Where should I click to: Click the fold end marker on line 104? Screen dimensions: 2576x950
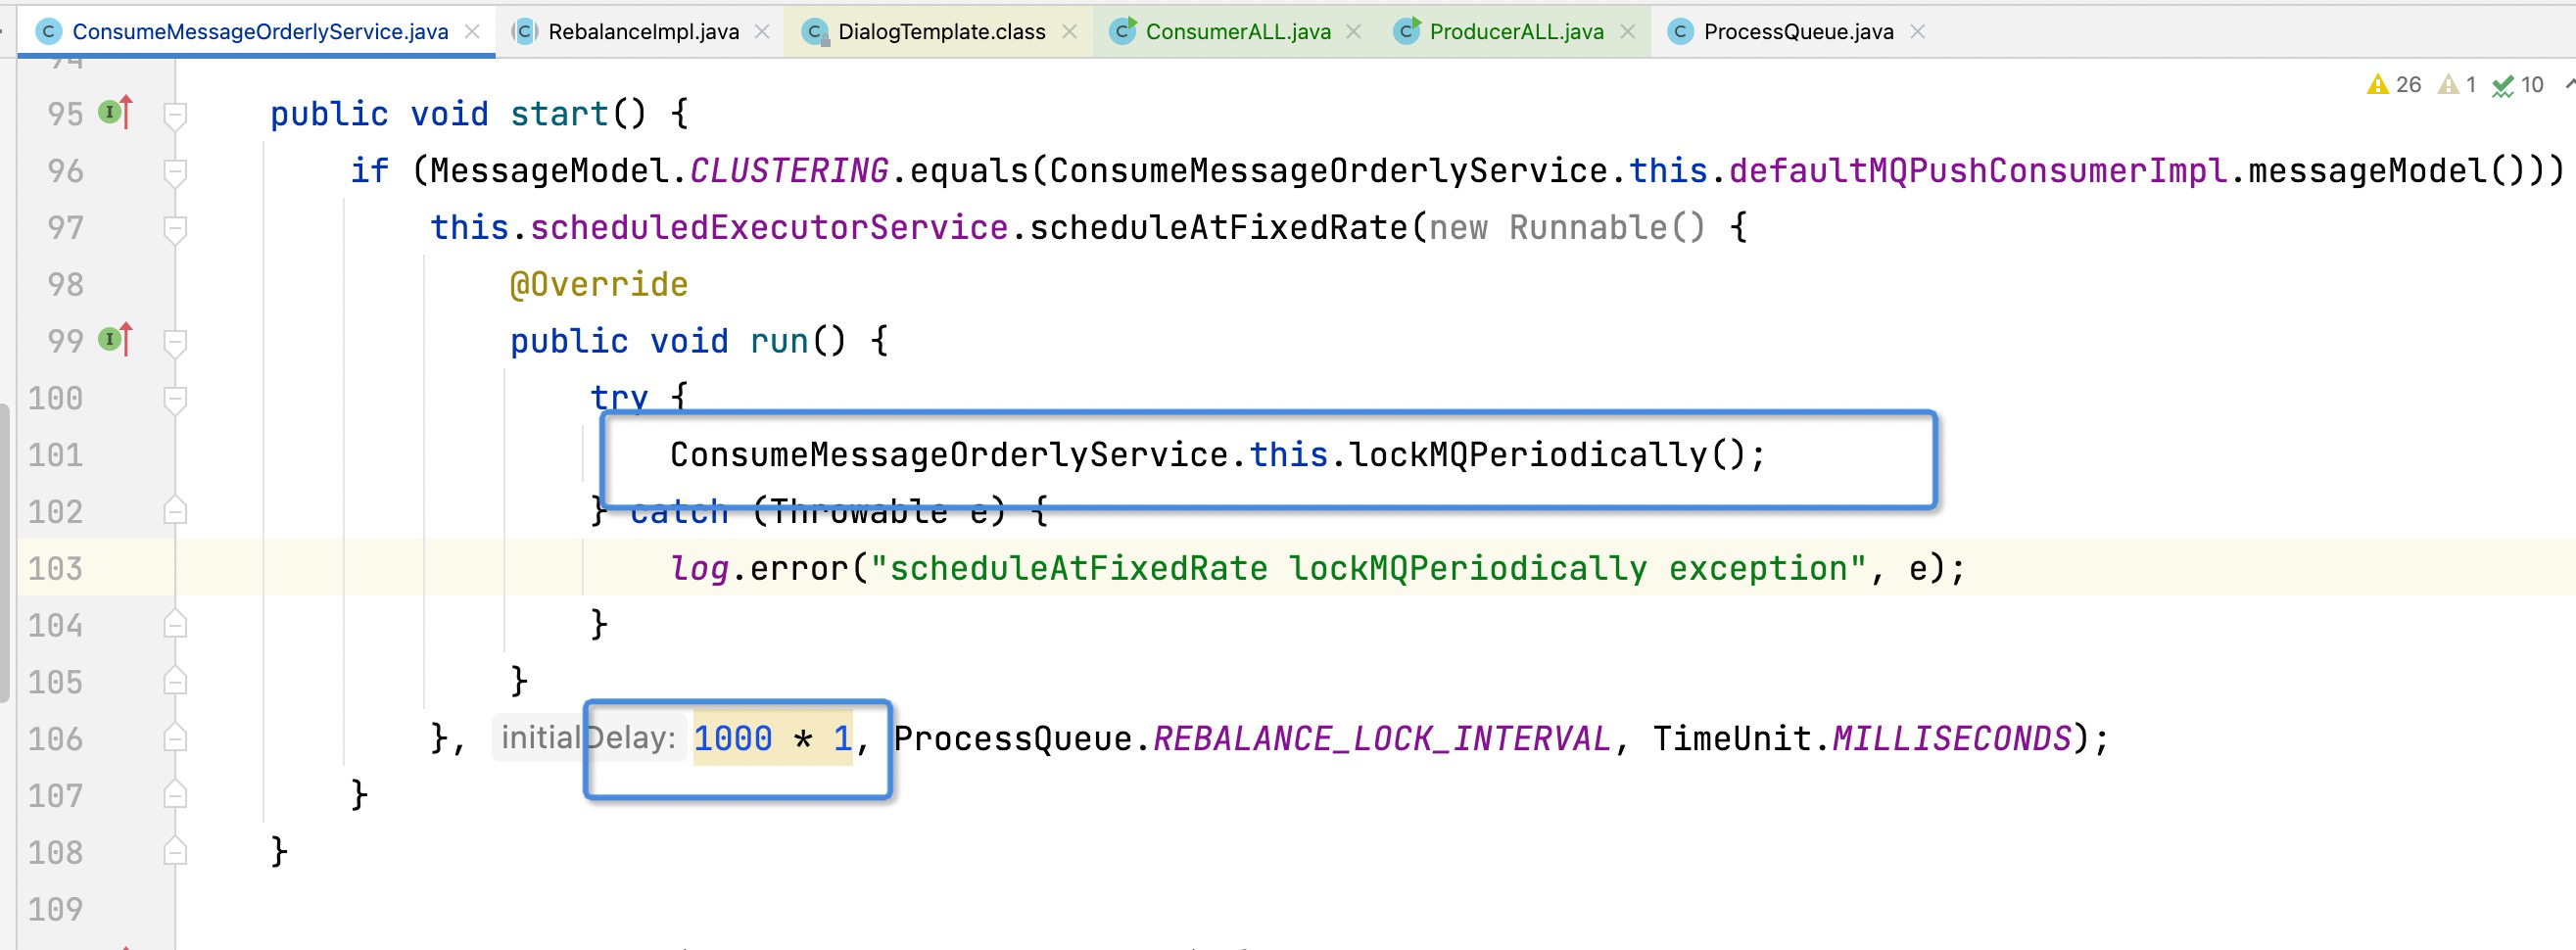175,624
